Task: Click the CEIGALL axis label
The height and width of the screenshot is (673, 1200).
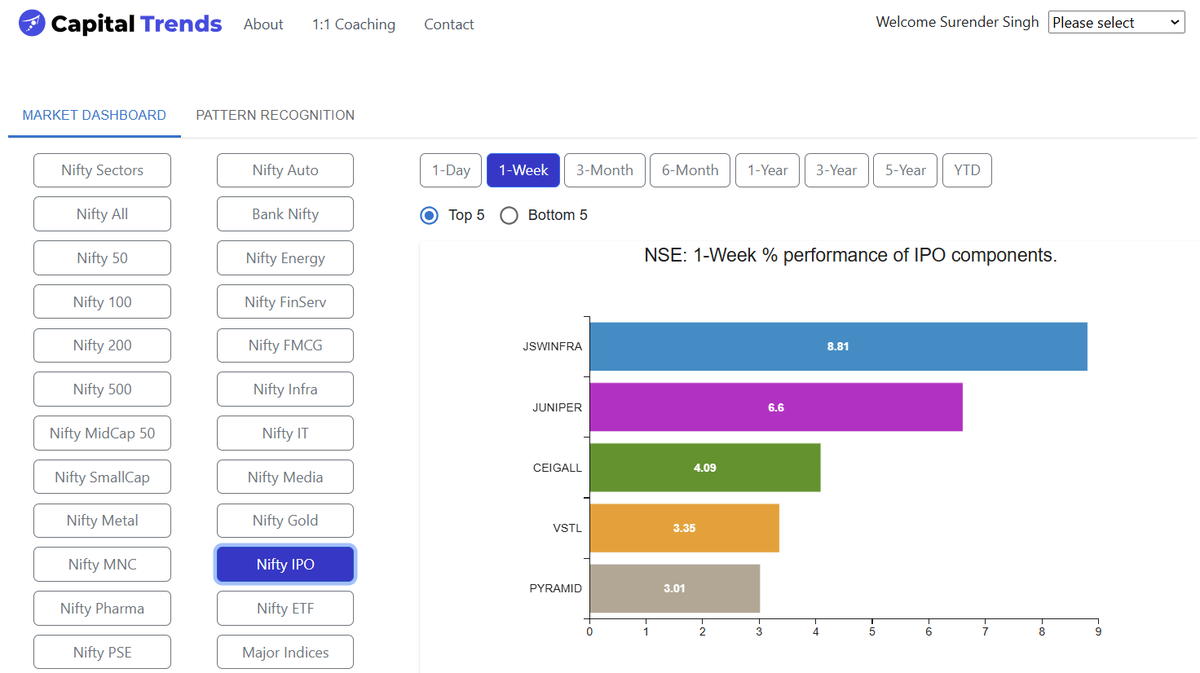Action: 557,468
